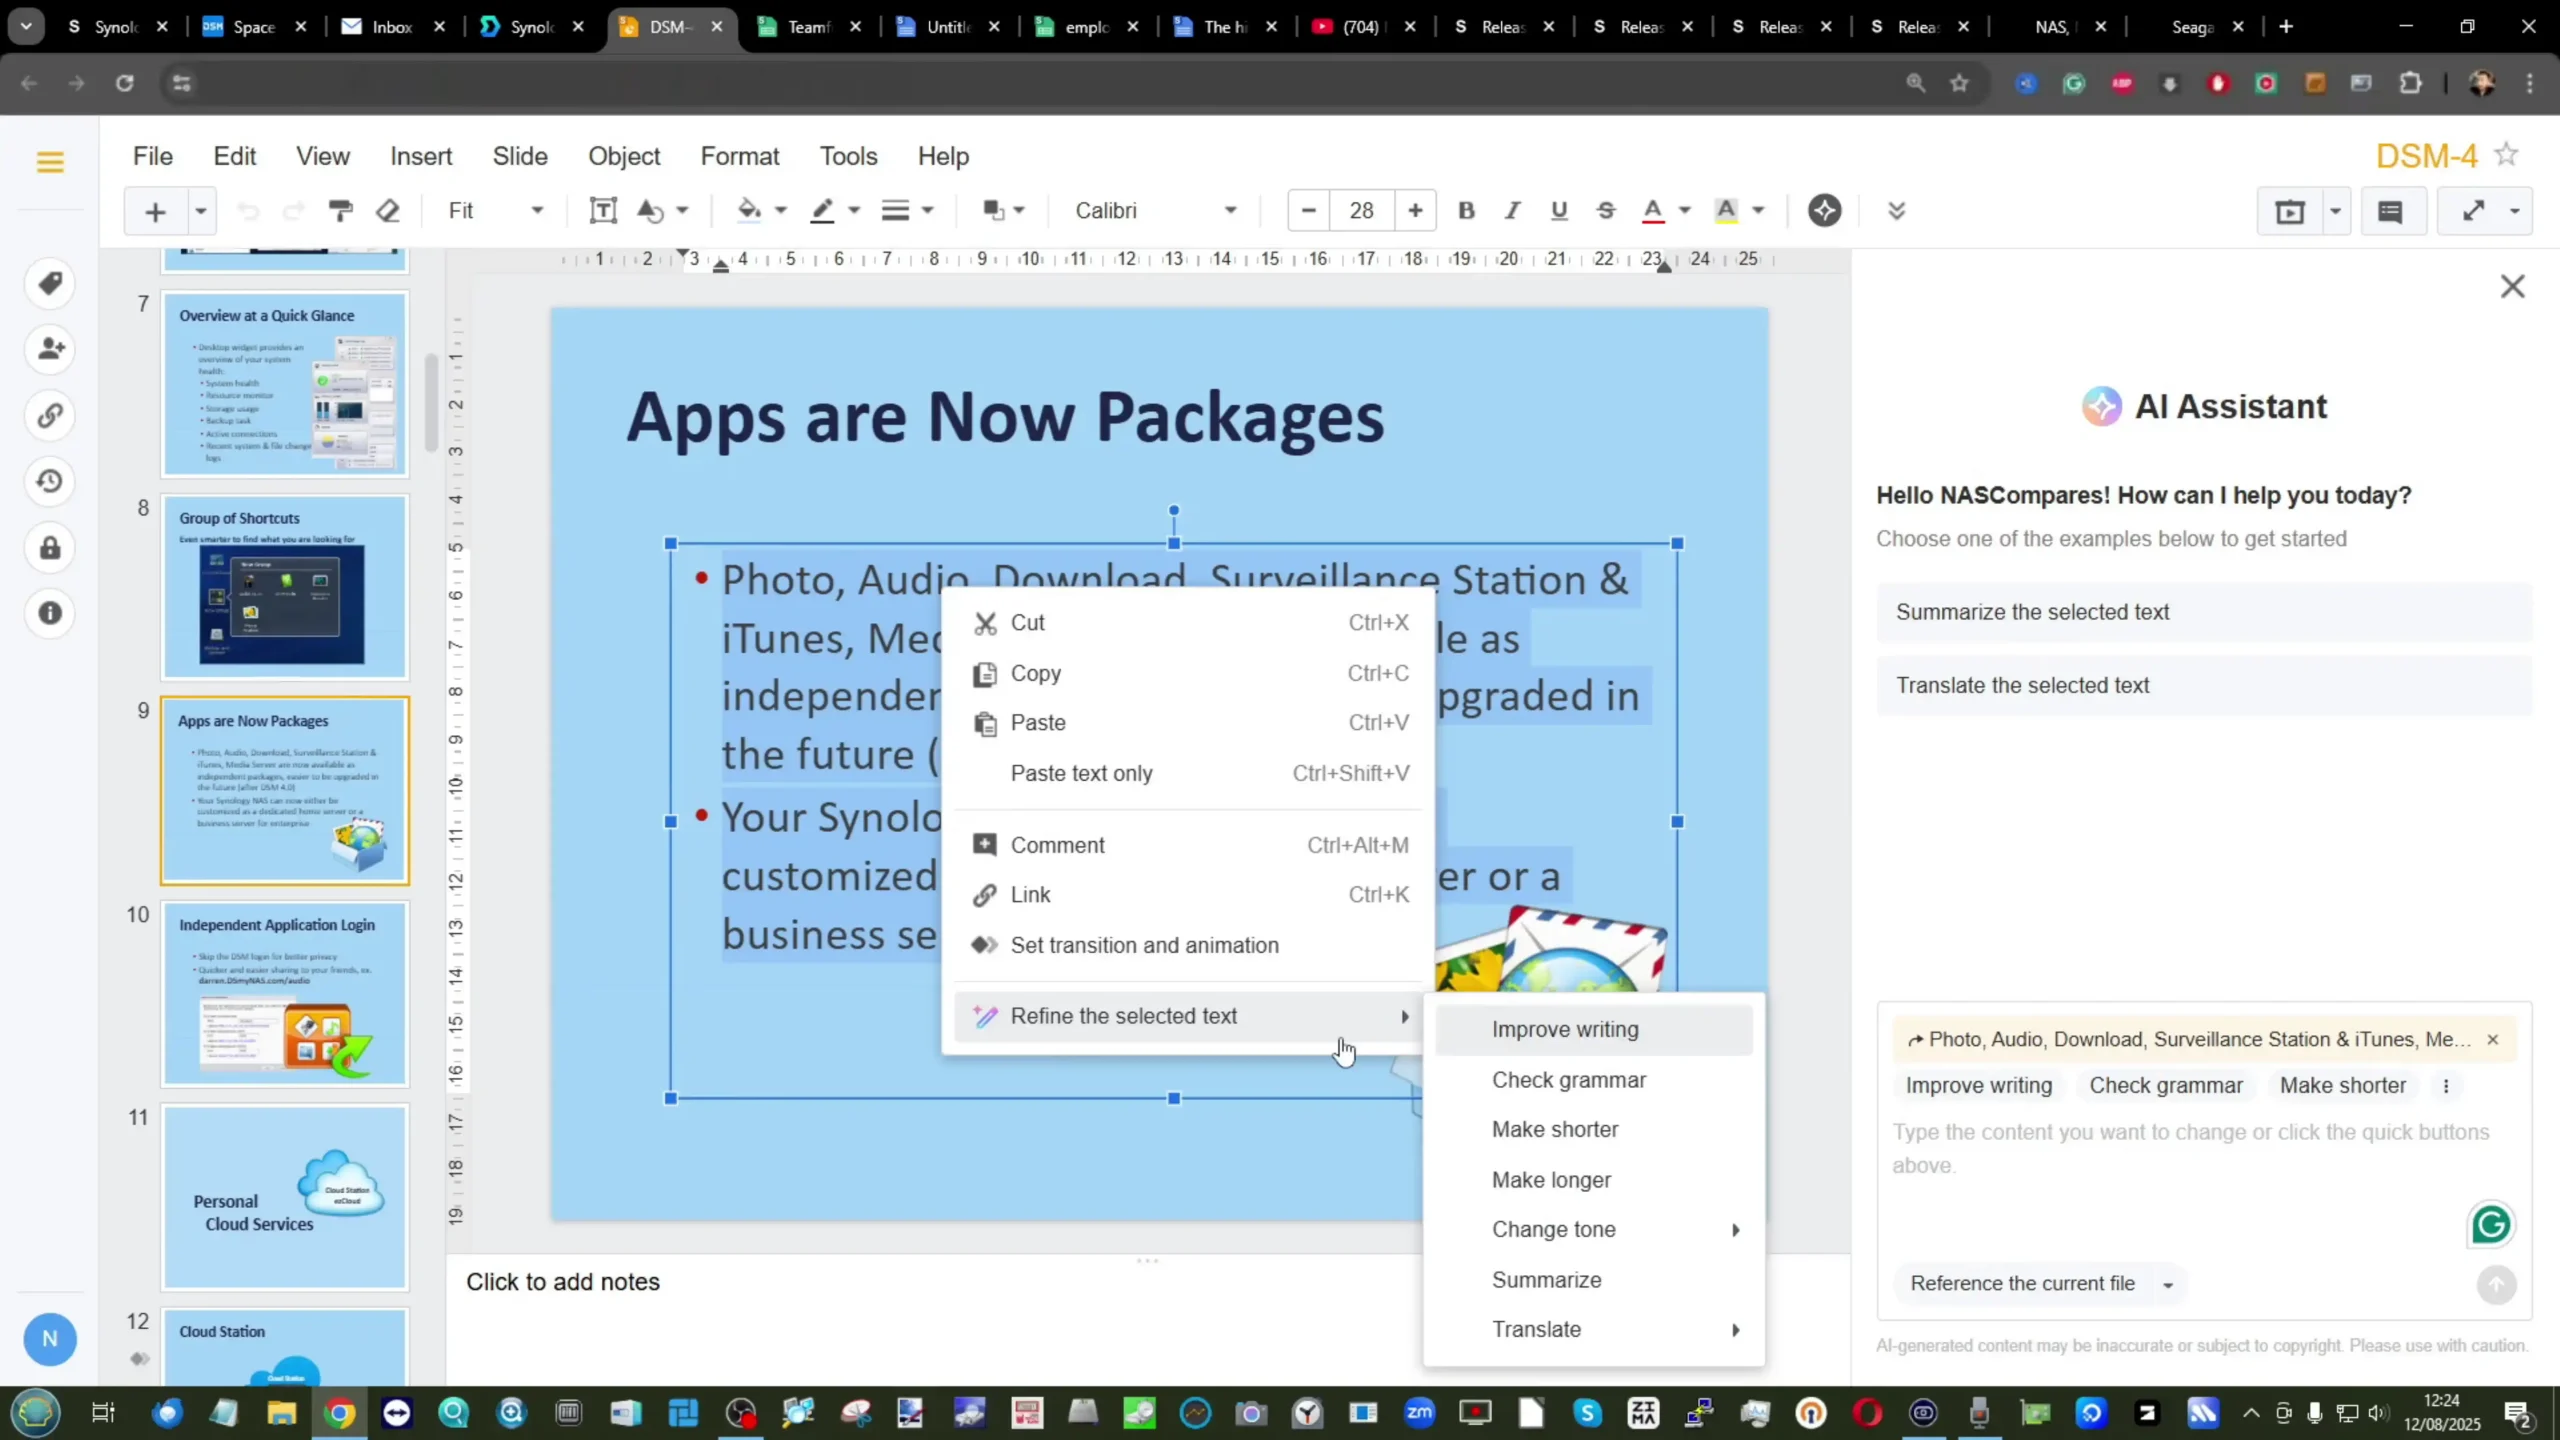Choose Check grammar in submenu
Image resolution: width=2560 pixels, height=1440 pixels.
tap(1595, 1081)
